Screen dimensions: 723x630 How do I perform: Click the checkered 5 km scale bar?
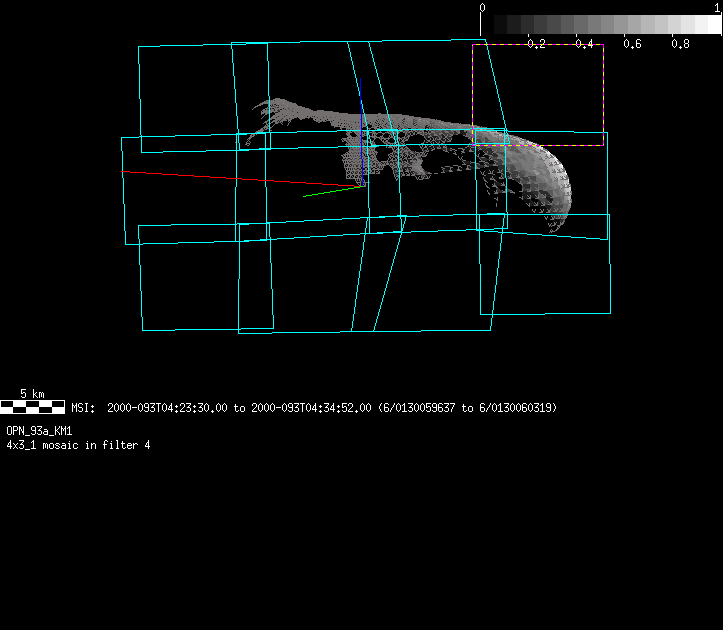(32, 407)
